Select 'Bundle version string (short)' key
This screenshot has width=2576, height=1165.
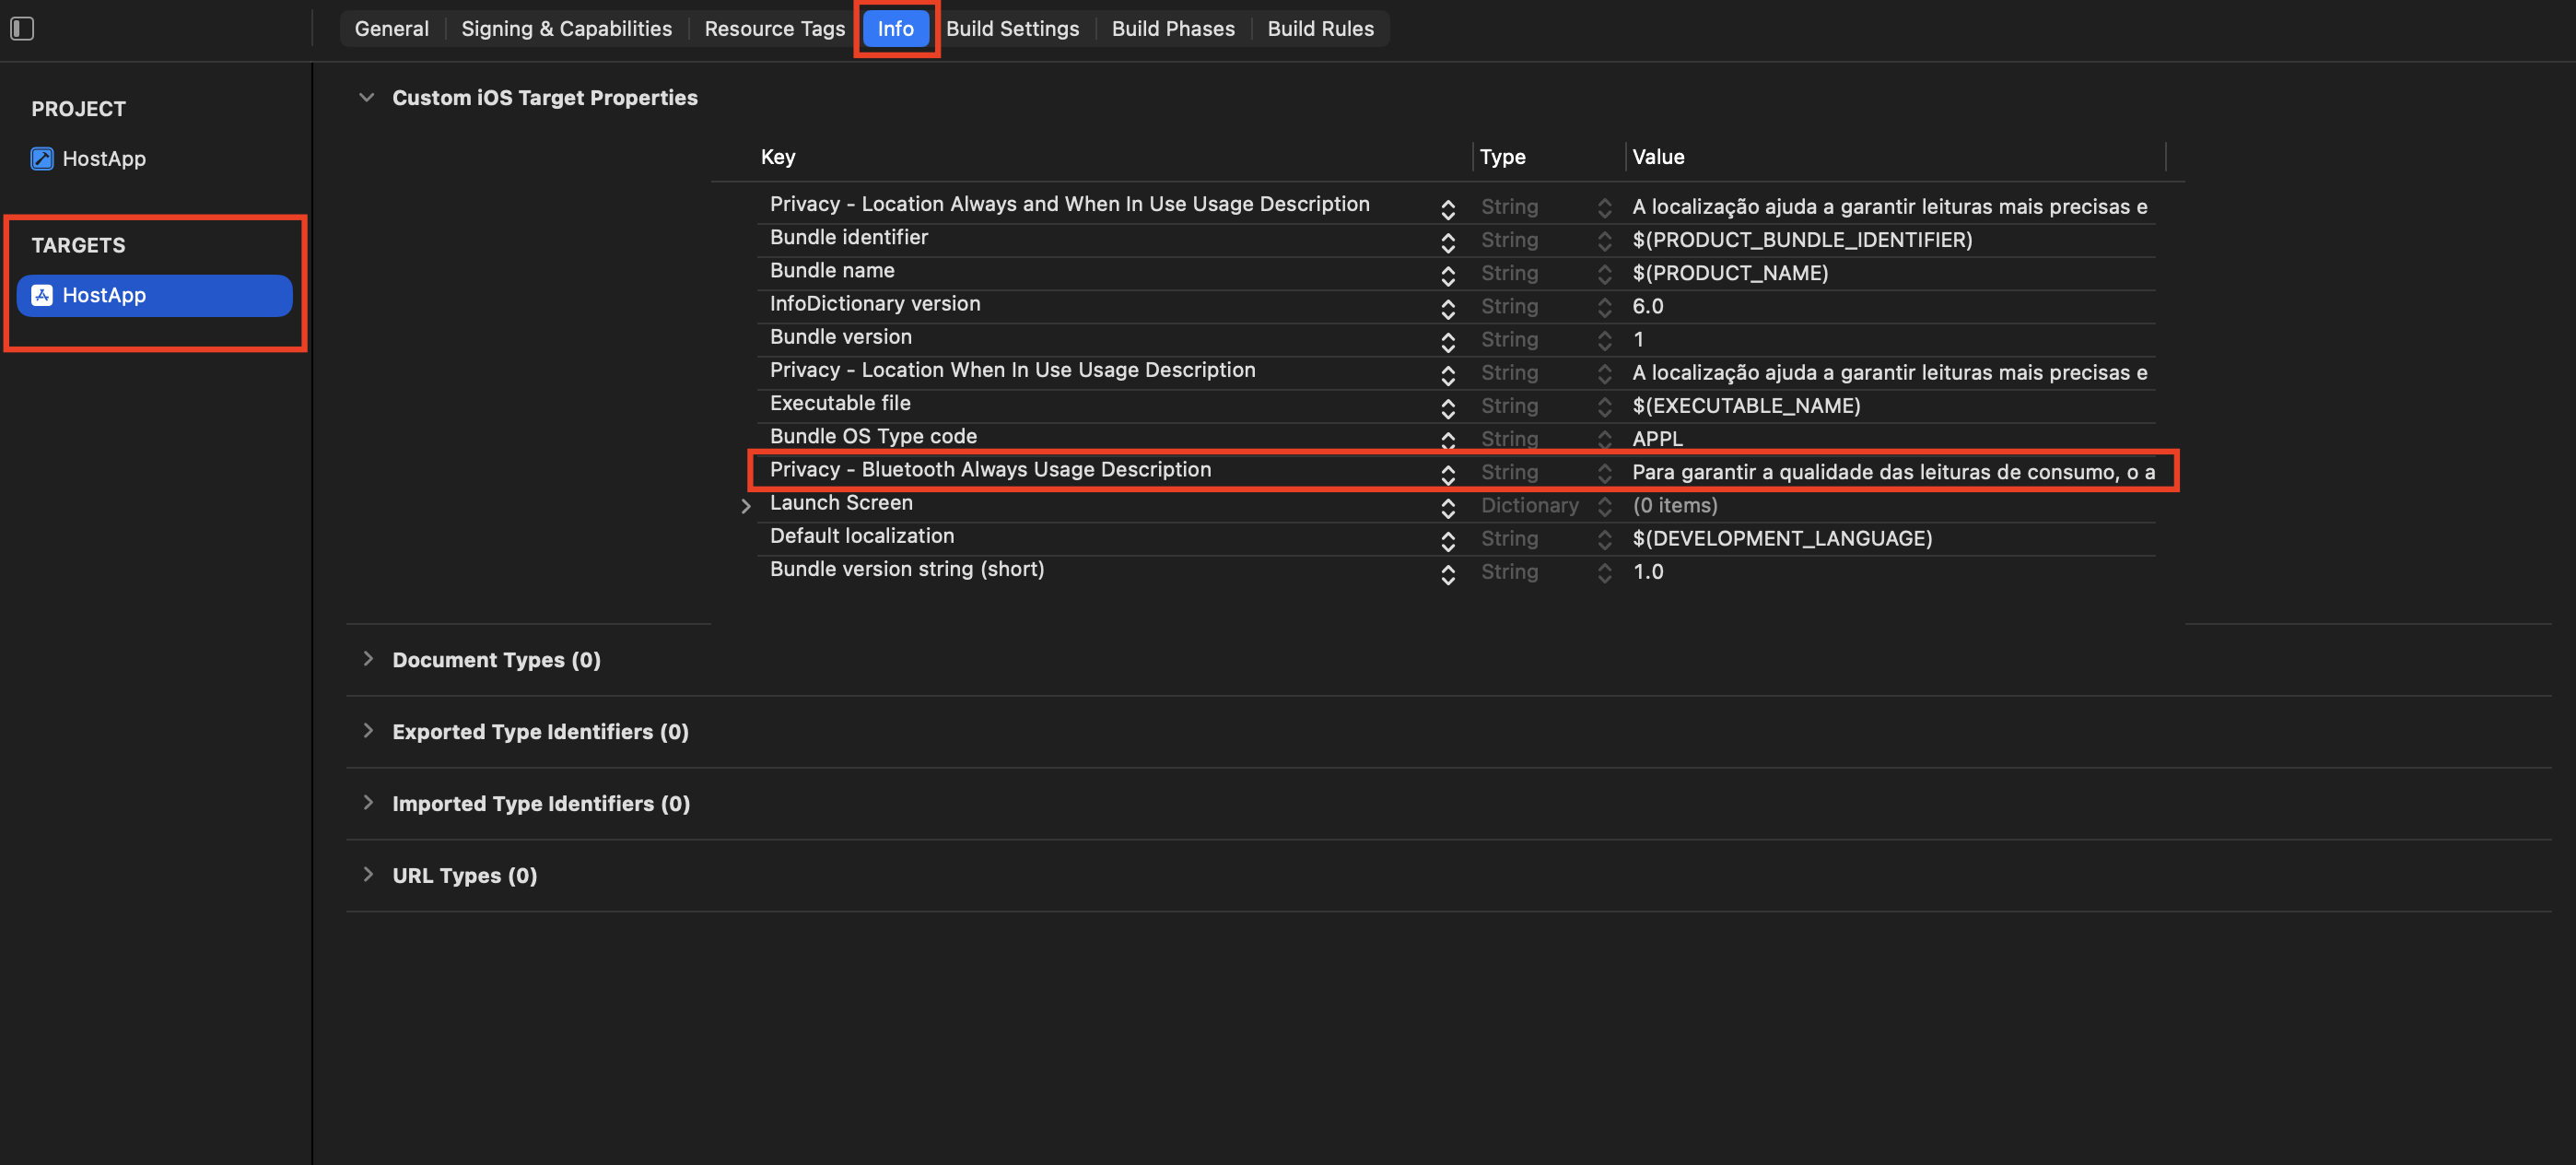906,569
